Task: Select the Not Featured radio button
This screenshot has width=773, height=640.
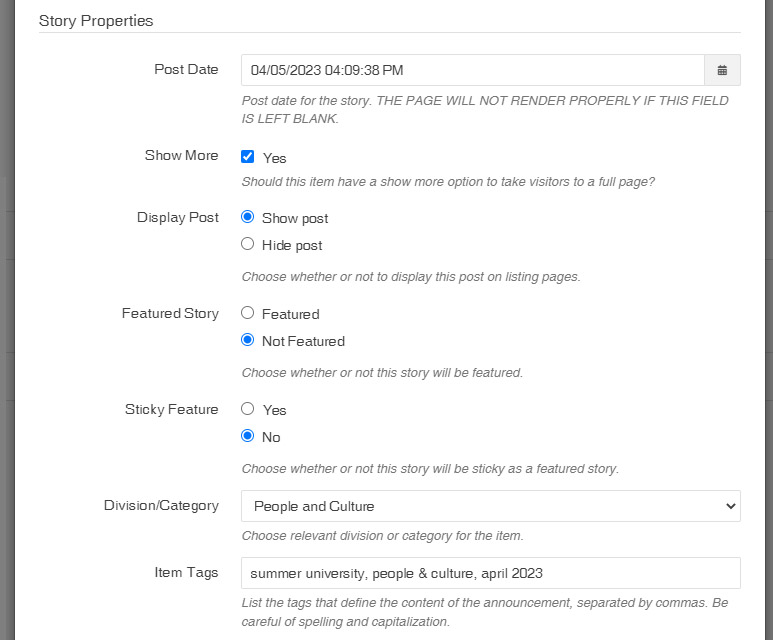Action: click(247, 340)
